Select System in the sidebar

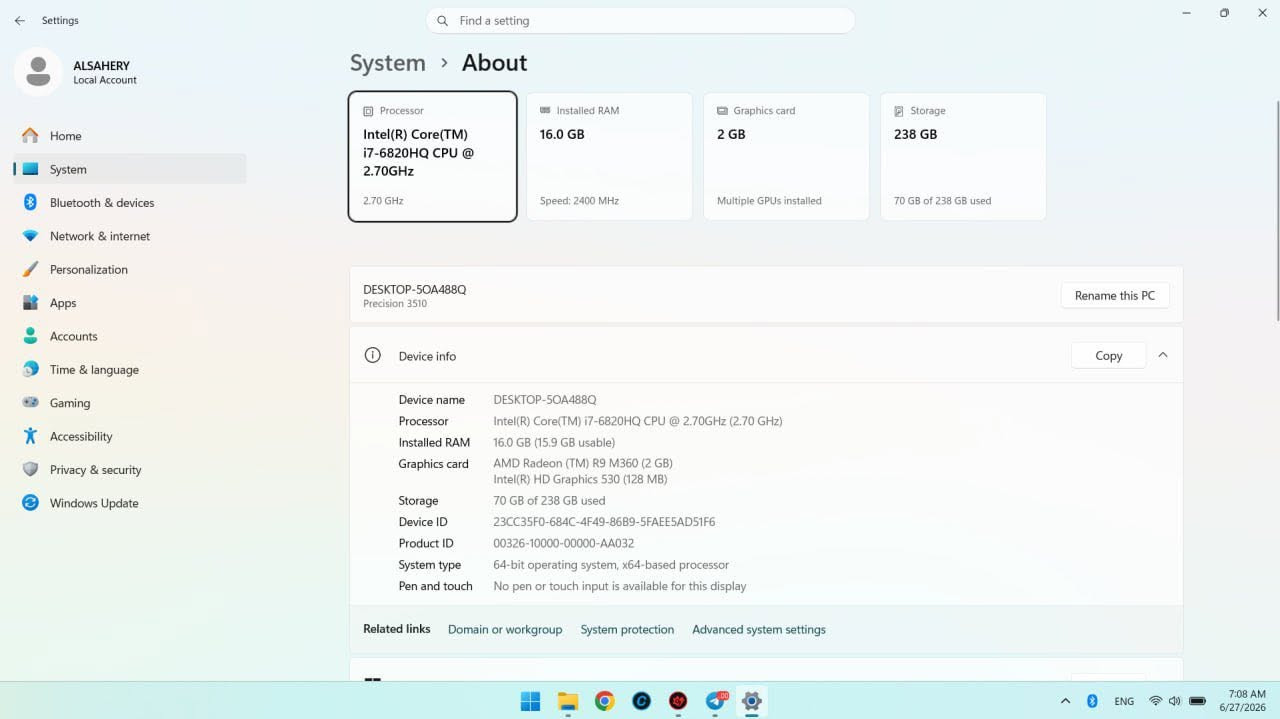point(129,169)
